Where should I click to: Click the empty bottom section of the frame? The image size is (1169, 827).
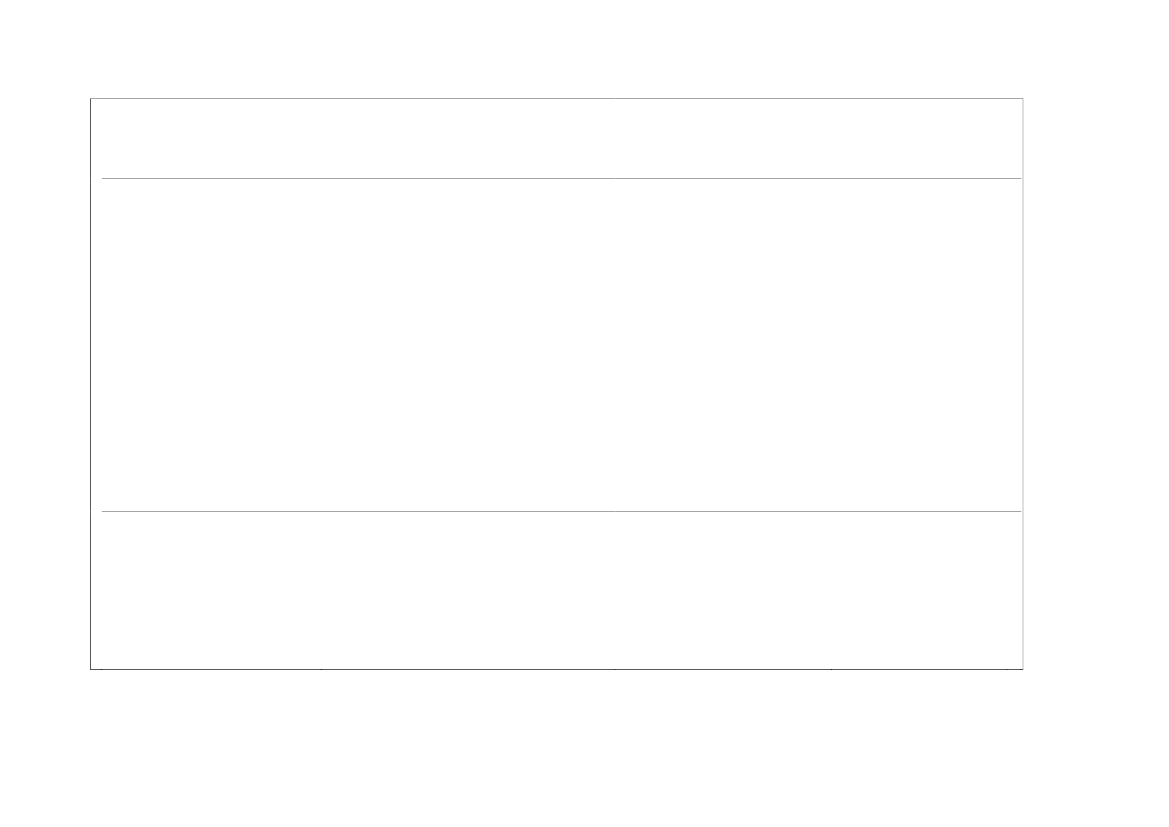click(556, 590)
